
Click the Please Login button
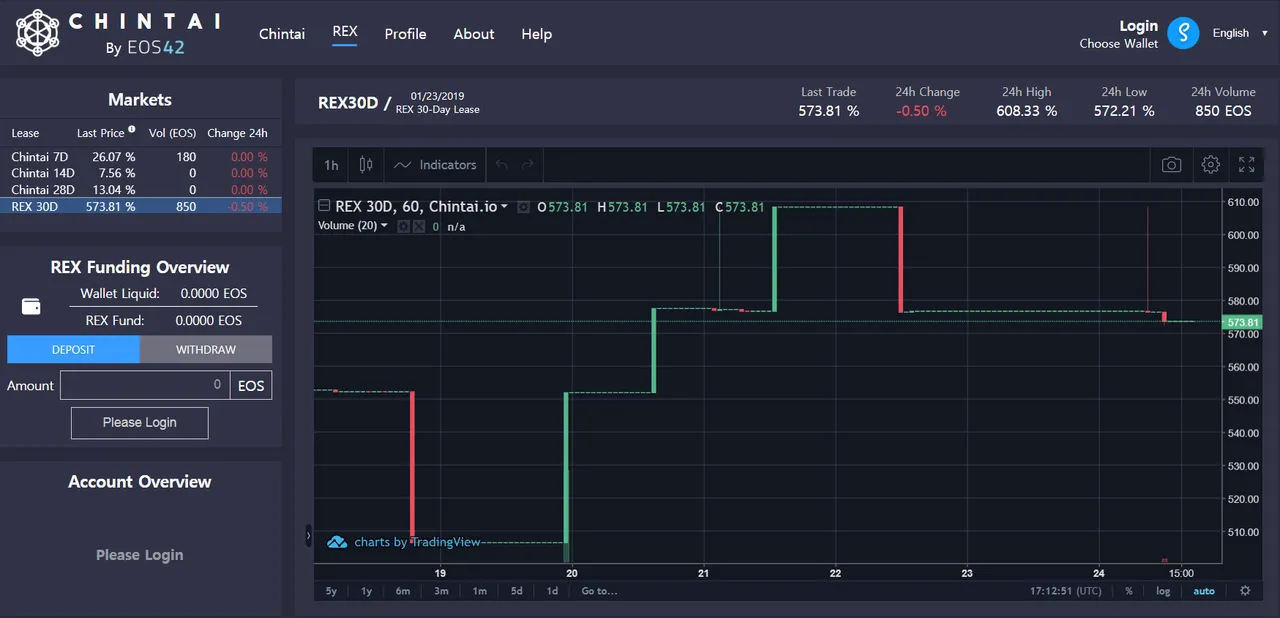point(140,422)
